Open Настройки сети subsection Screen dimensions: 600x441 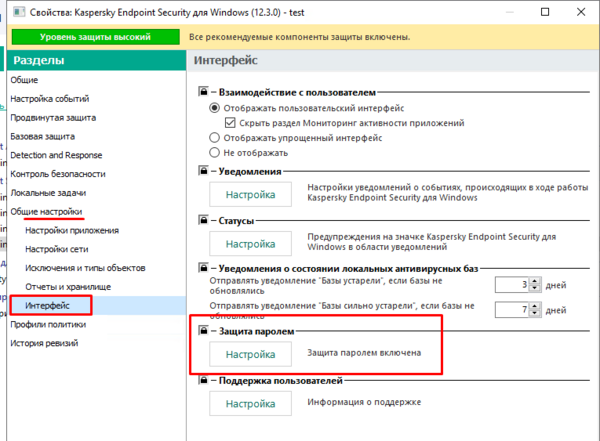[x=57, y=249]
